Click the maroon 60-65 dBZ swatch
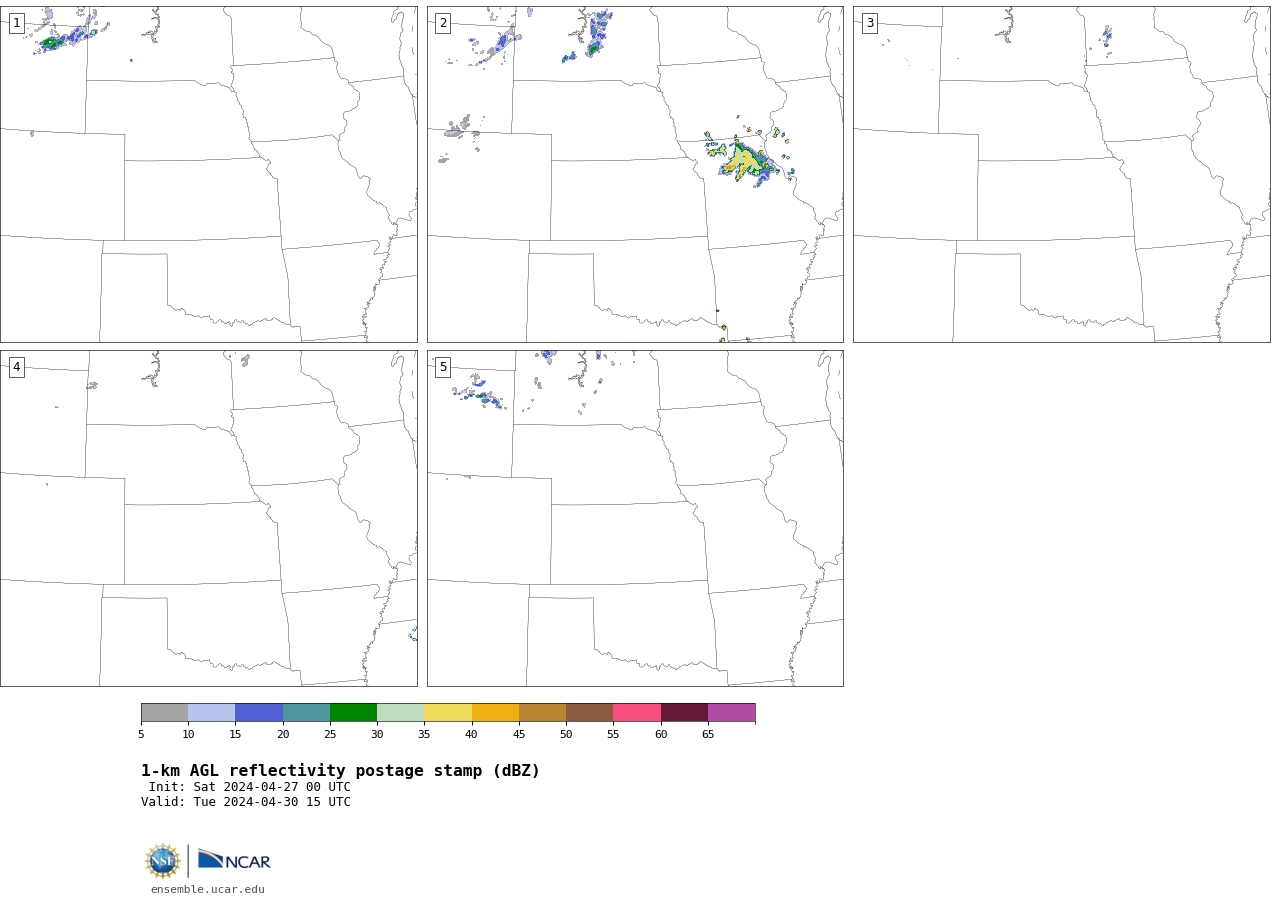This screenshot has width=1280, height=901. [684, 713]
